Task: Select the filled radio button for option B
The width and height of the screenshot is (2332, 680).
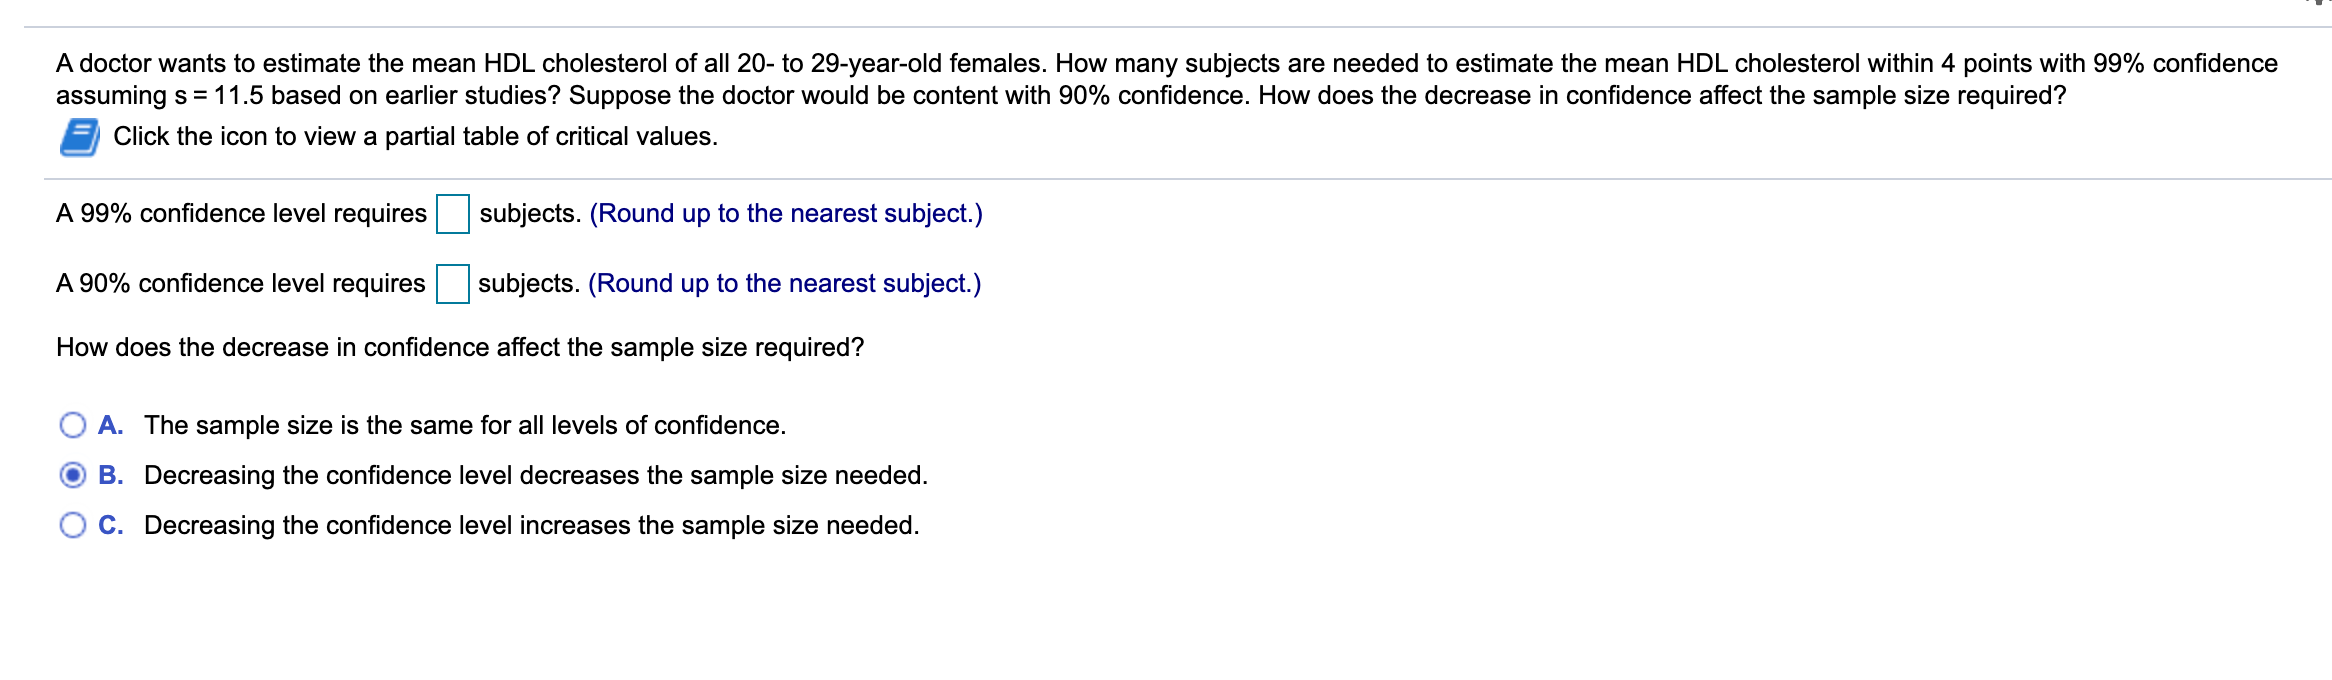Action: 73,476
